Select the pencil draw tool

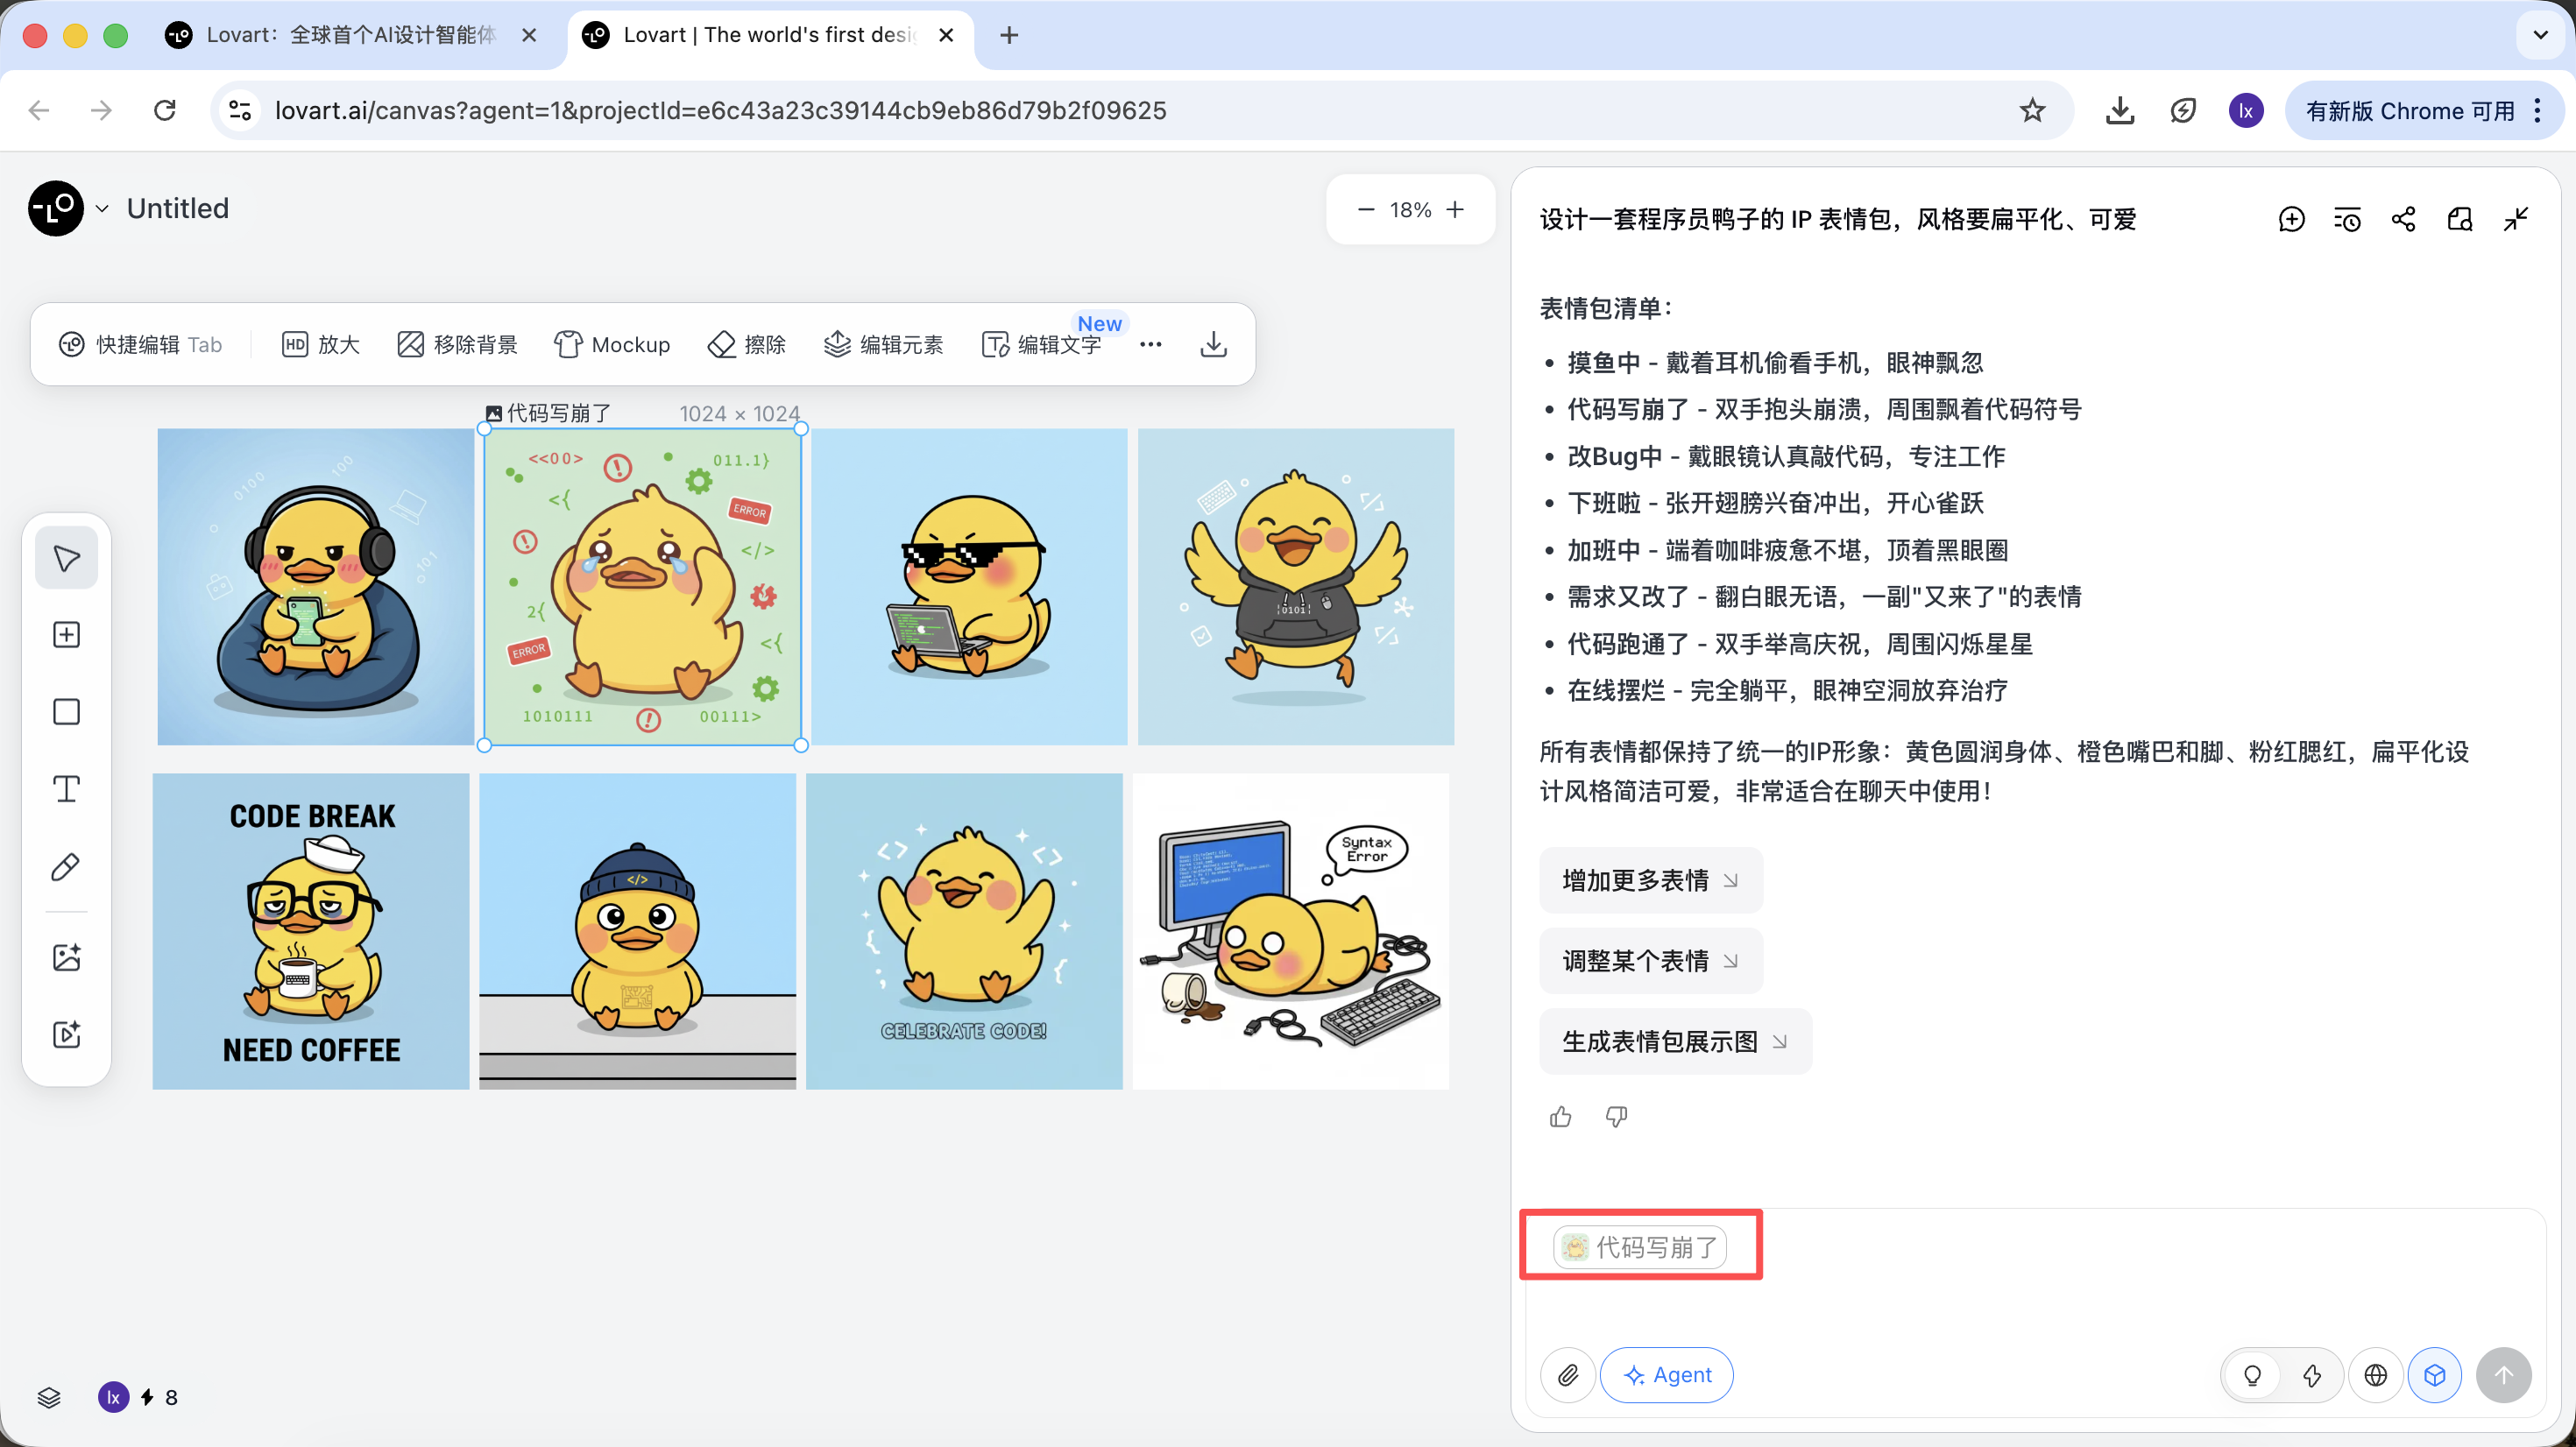(66, 866)
